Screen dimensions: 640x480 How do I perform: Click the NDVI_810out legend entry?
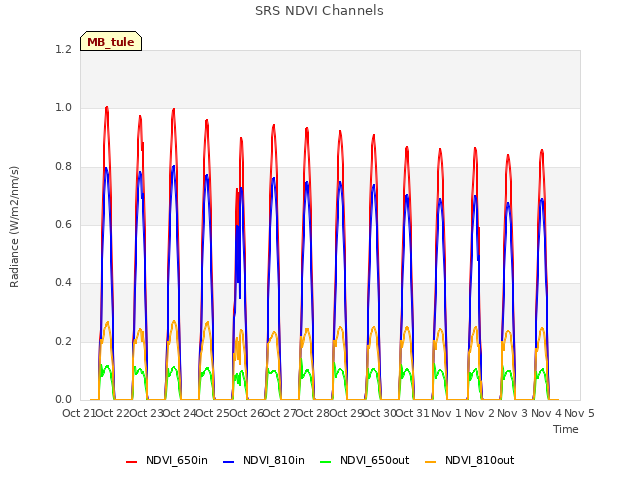click(x=469, y=460)
